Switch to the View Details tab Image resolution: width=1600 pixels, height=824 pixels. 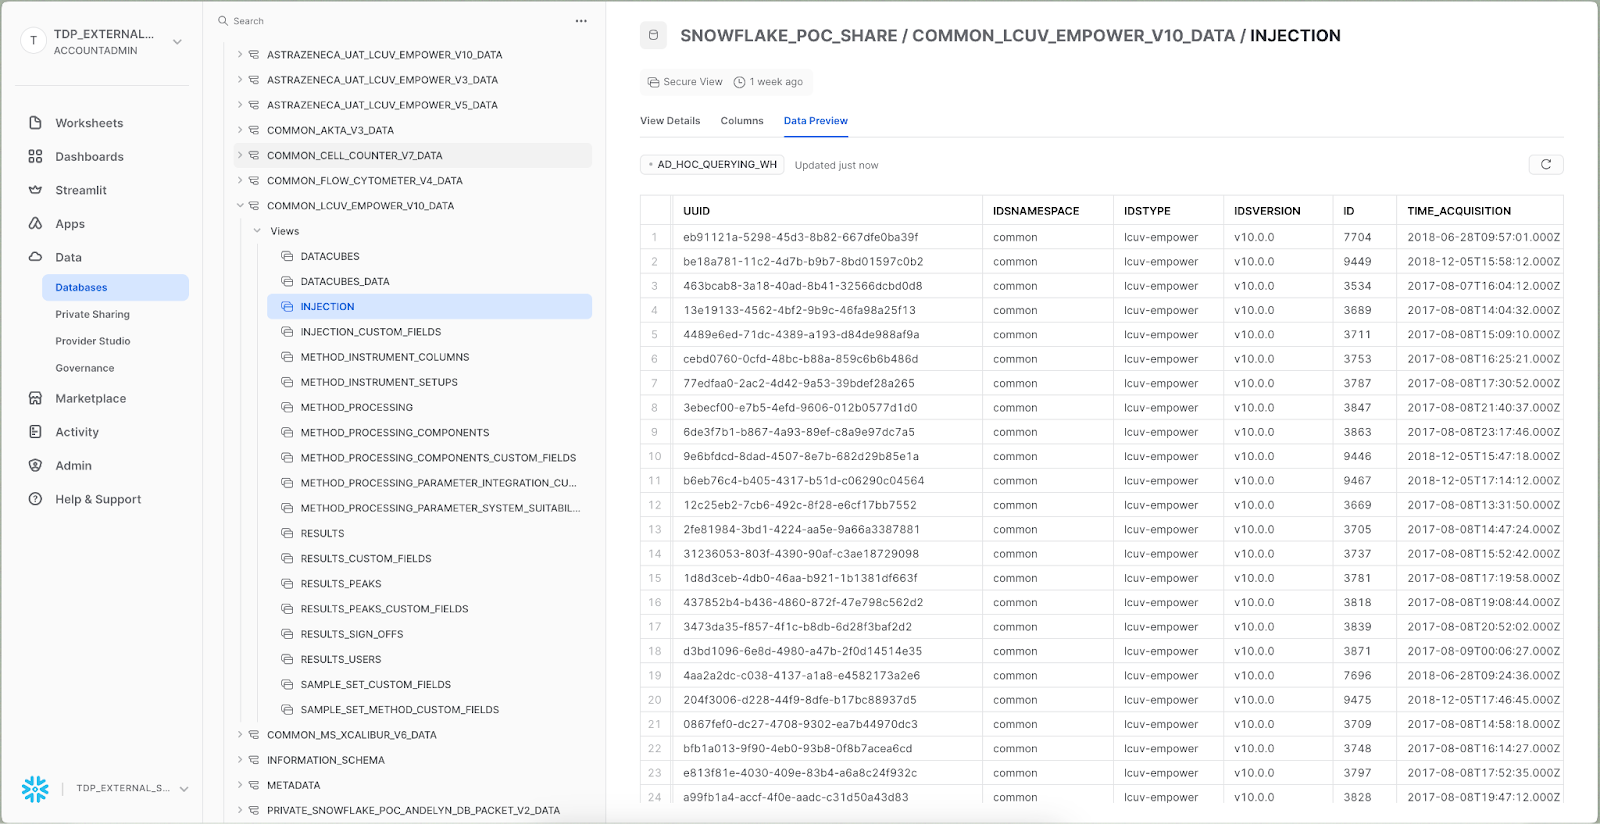click(670, 121)
